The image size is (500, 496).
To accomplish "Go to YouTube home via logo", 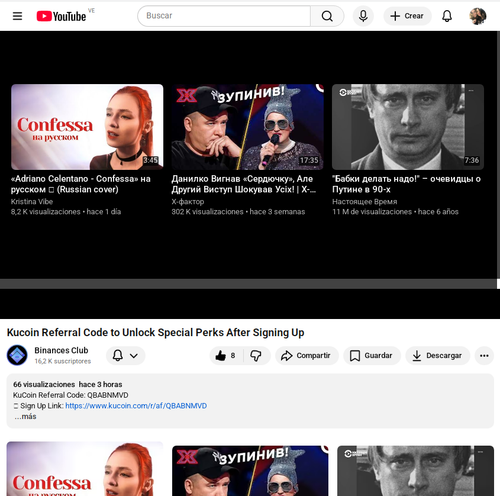I will (x=61, y=16).
